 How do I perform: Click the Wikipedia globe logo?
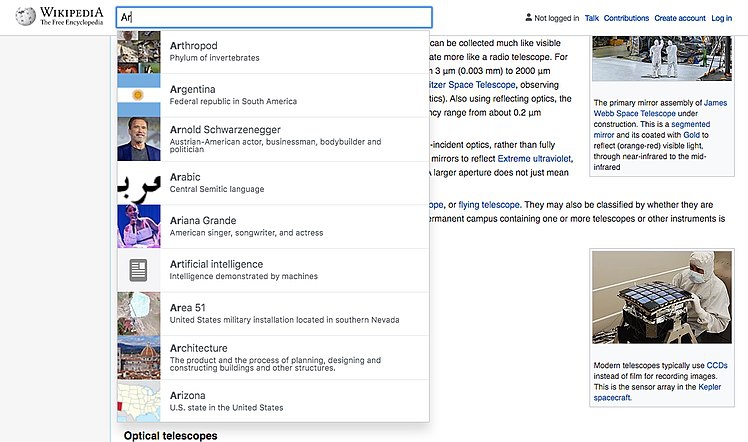click(x=24, y=17)
